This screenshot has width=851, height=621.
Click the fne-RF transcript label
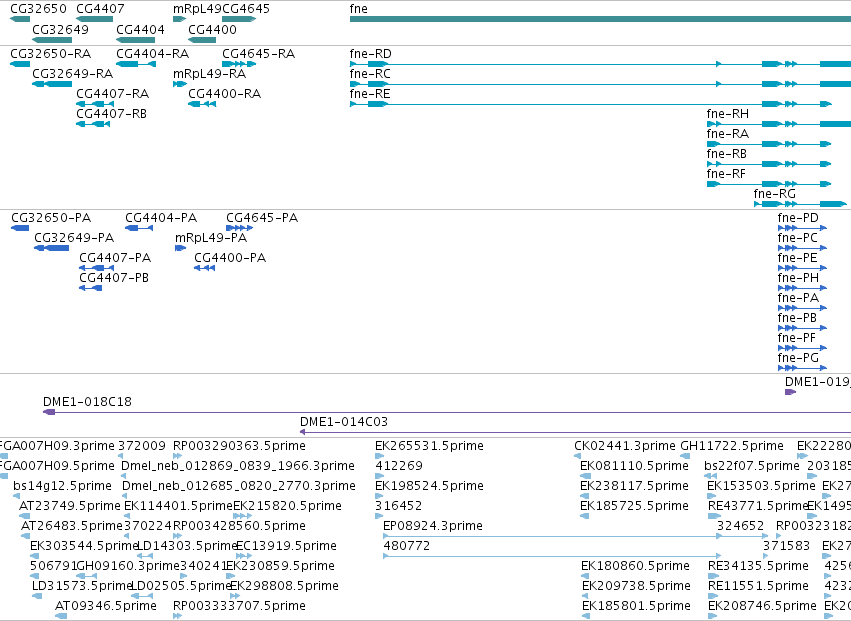(x=726, y=174)
